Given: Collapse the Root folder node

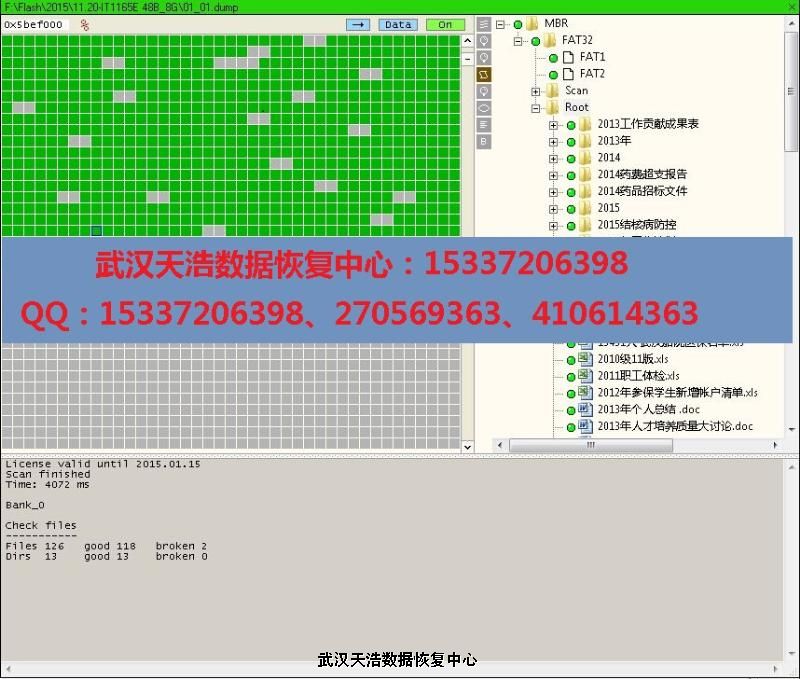Looking at the screenshot, I should click(x=536, y=108).
